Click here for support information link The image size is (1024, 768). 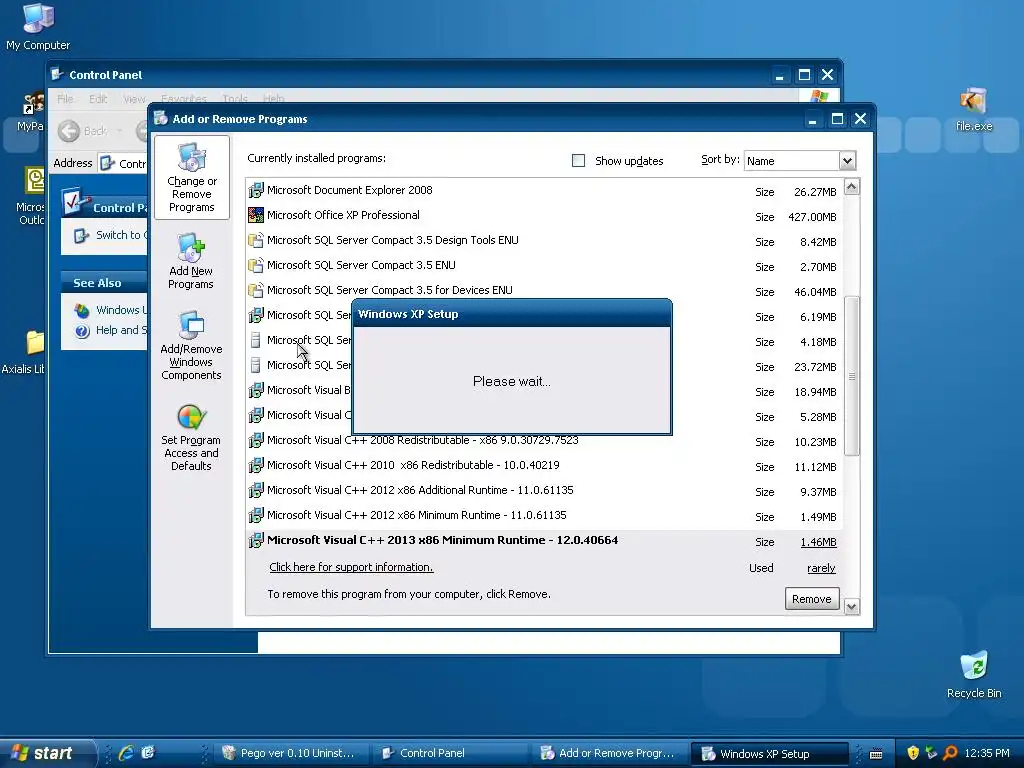pos(351,567)
